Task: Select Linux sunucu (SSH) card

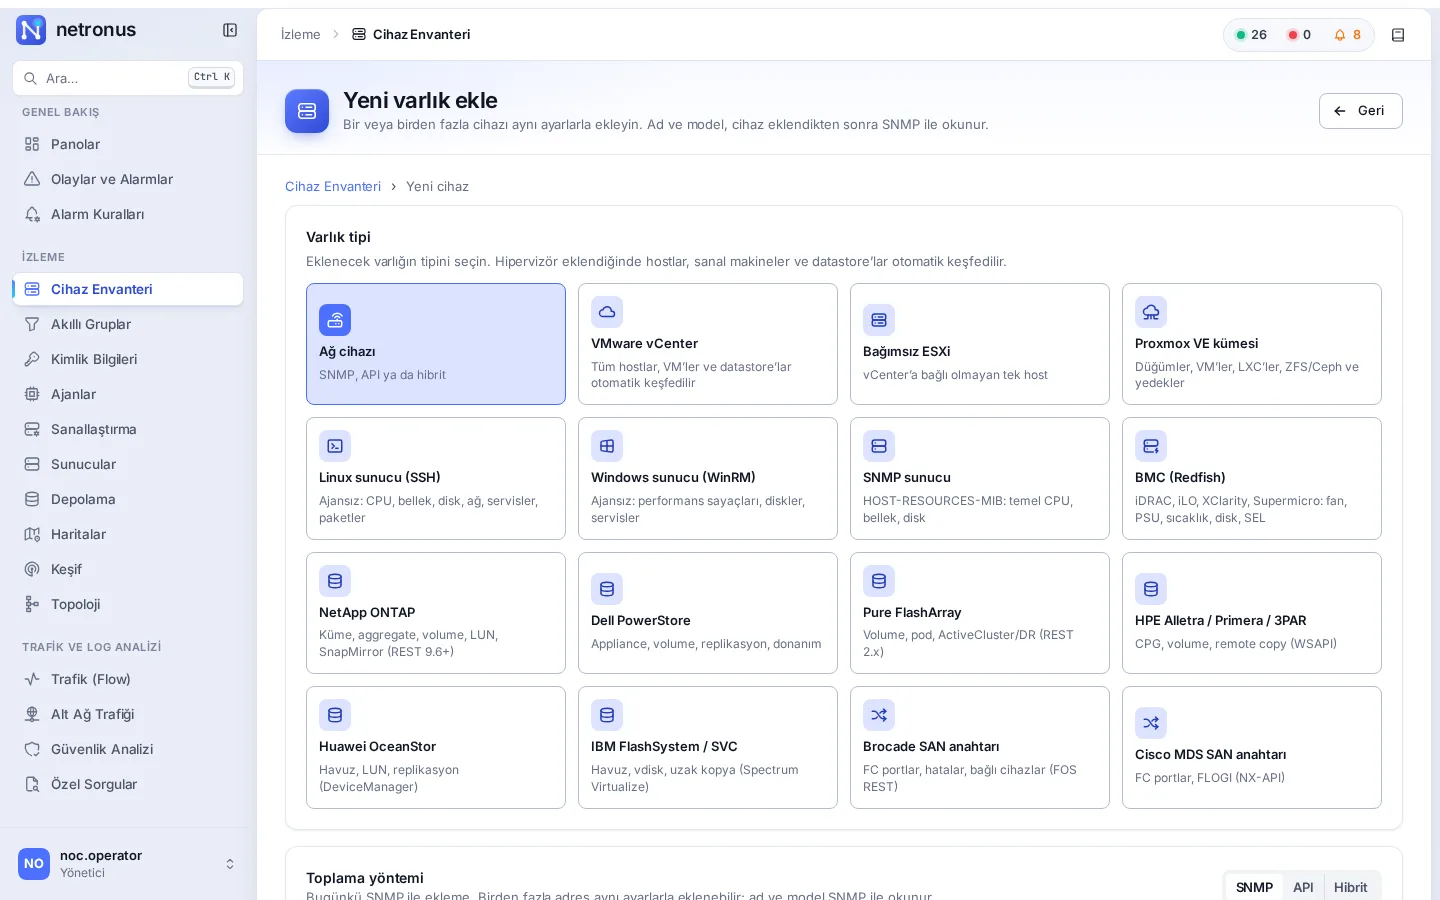Action: [x=436, y=478]
